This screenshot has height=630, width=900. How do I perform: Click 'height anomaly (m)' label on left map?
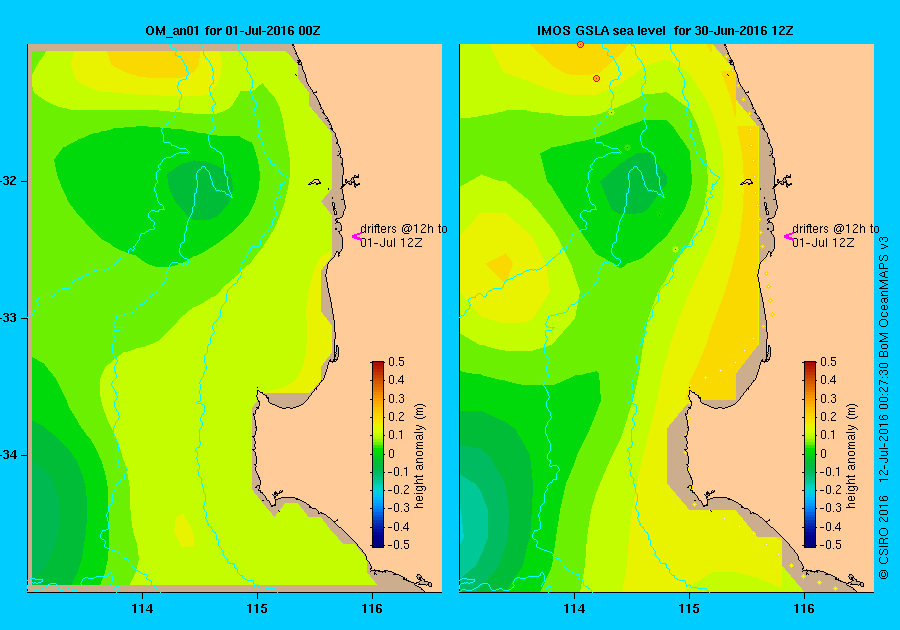420,456
